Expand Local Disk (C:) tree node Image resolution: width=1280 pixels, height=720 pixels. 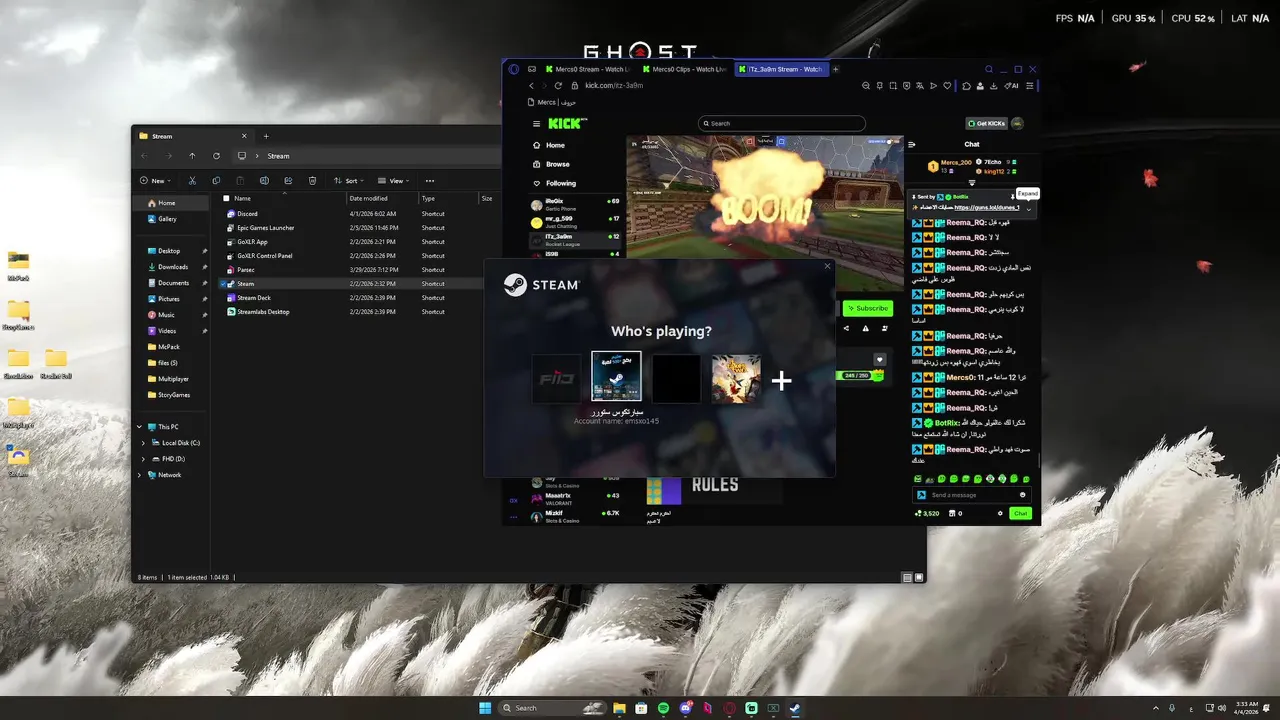143,443
